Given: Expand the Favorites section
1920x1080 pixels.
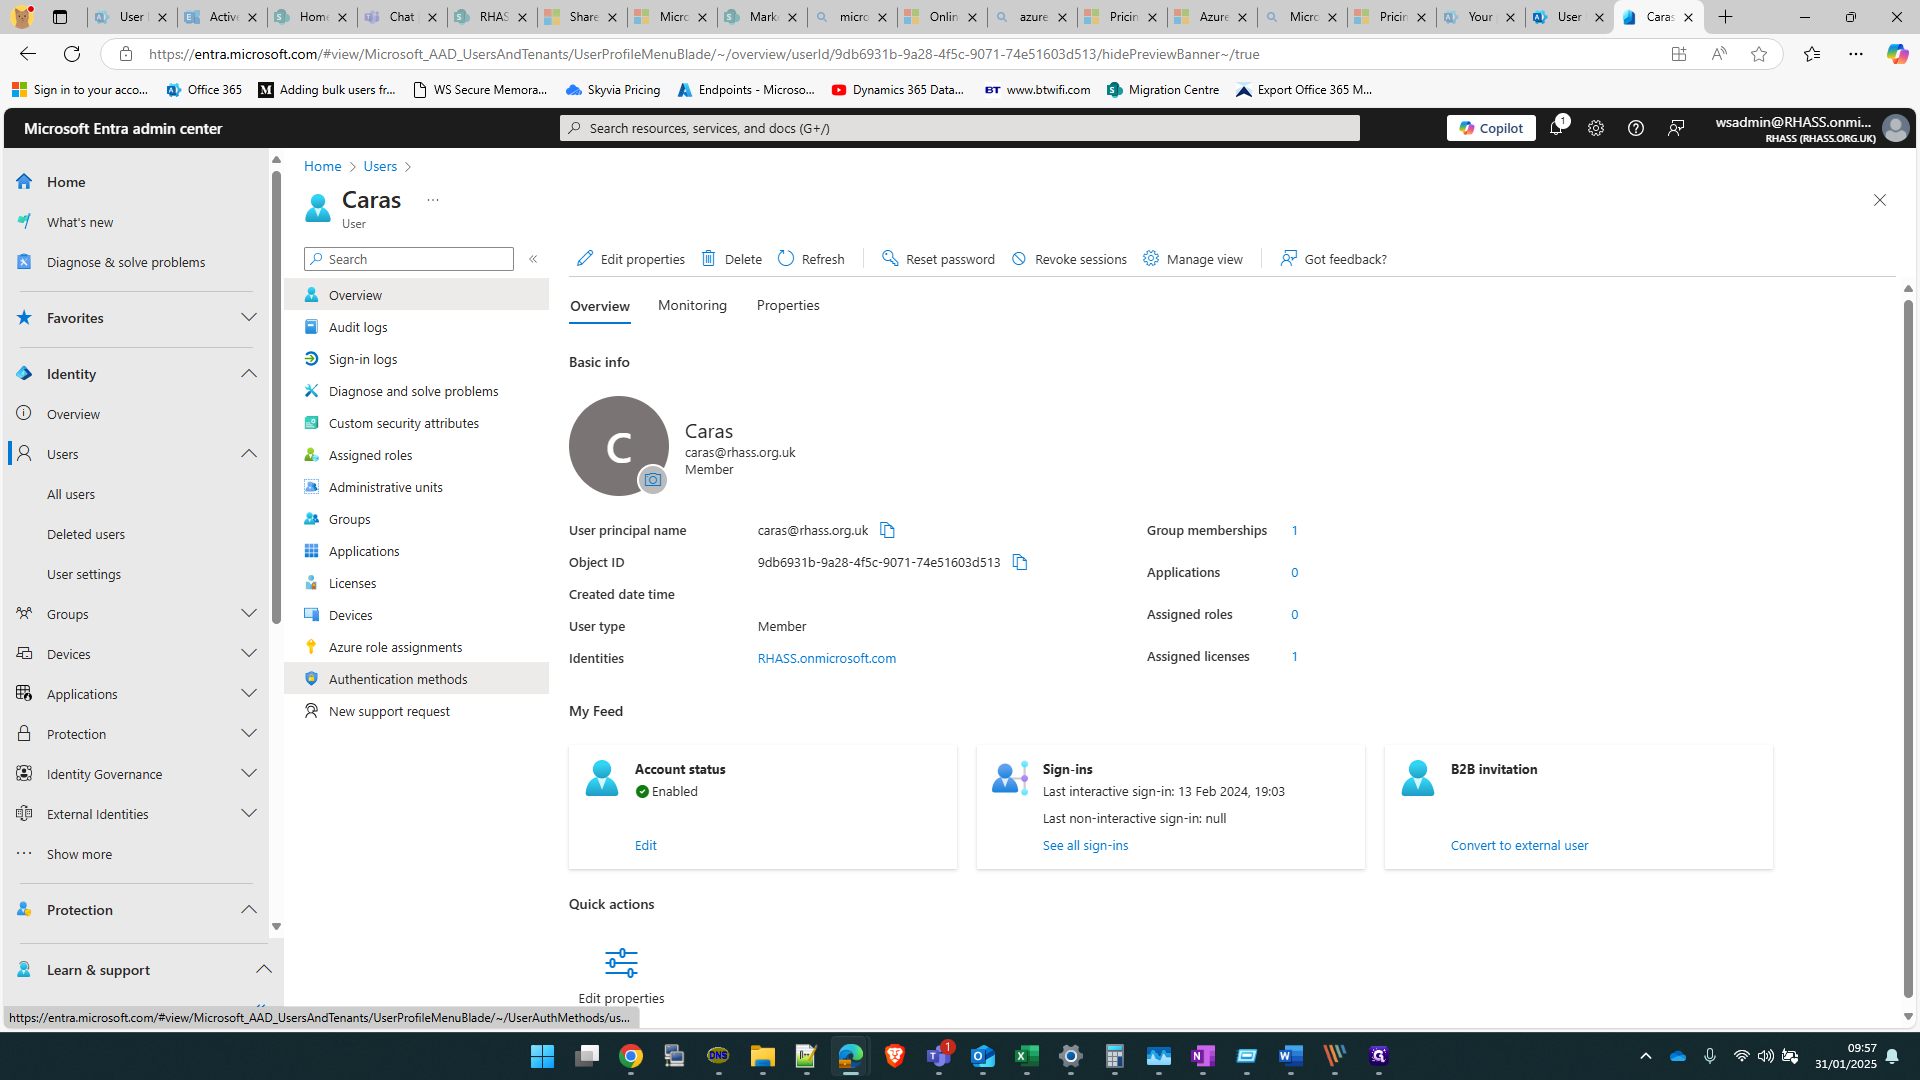Looking at the screenshot, I should pyautogui.click(x=249, y=318).
